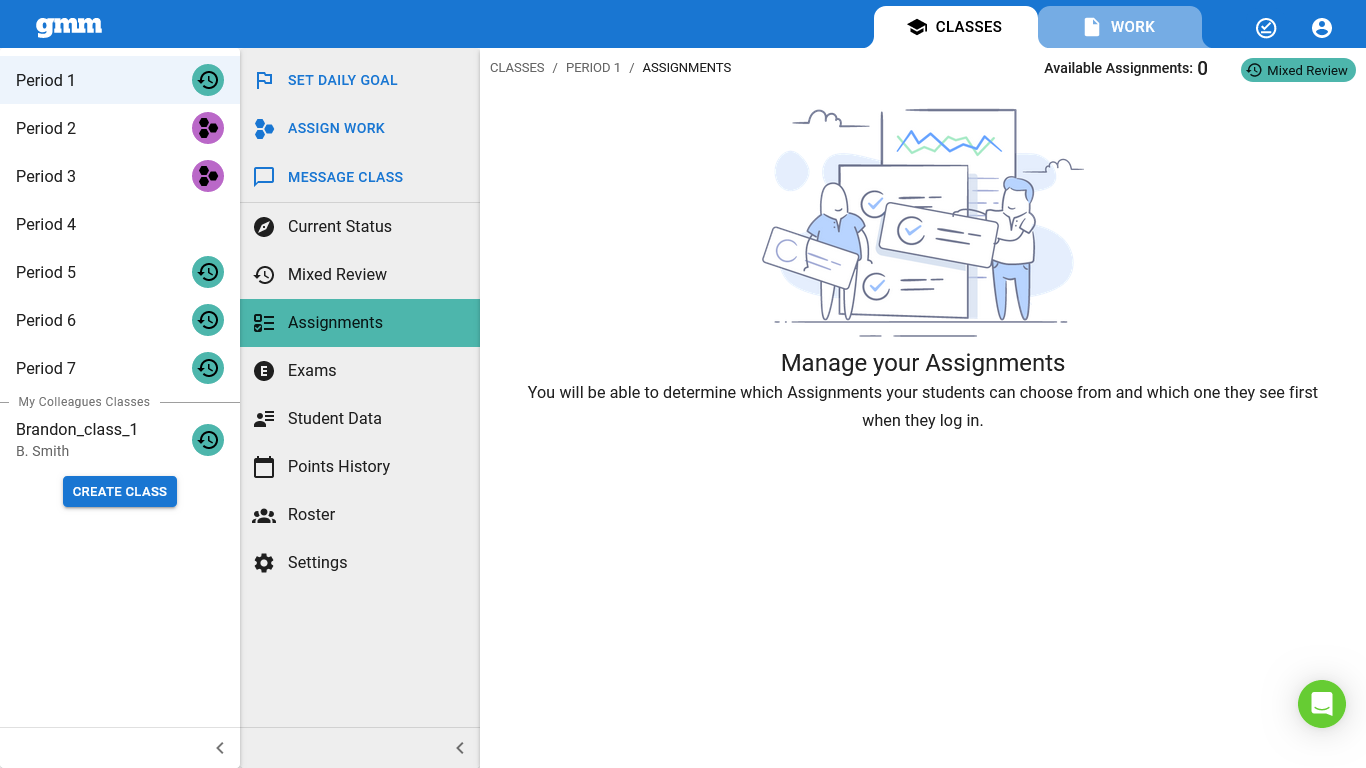Click the purple assignment icon for Period 3
The image size is (1366, 768).
(208, 176)
